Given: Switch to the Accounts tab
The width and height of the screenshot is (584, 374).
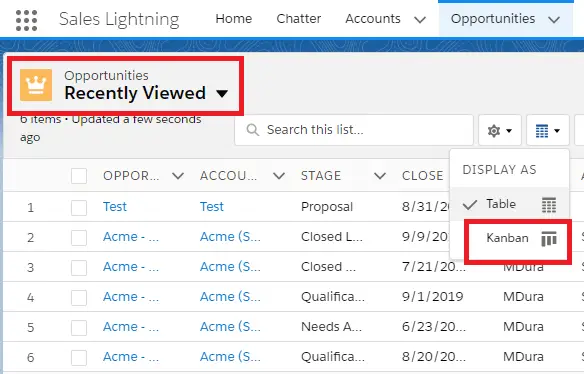Looking at the screenshot, I should click(373, 19).
